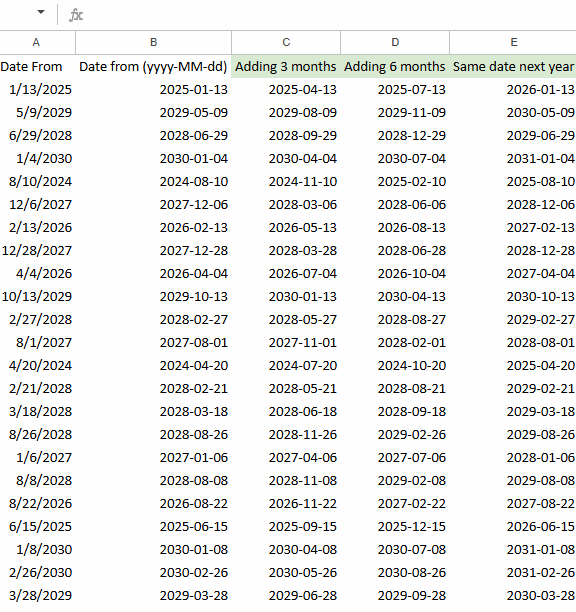Select the 'Adding 3 months' header cell
576x612 pixels.
pyautogui.click(x=286, y=67)
